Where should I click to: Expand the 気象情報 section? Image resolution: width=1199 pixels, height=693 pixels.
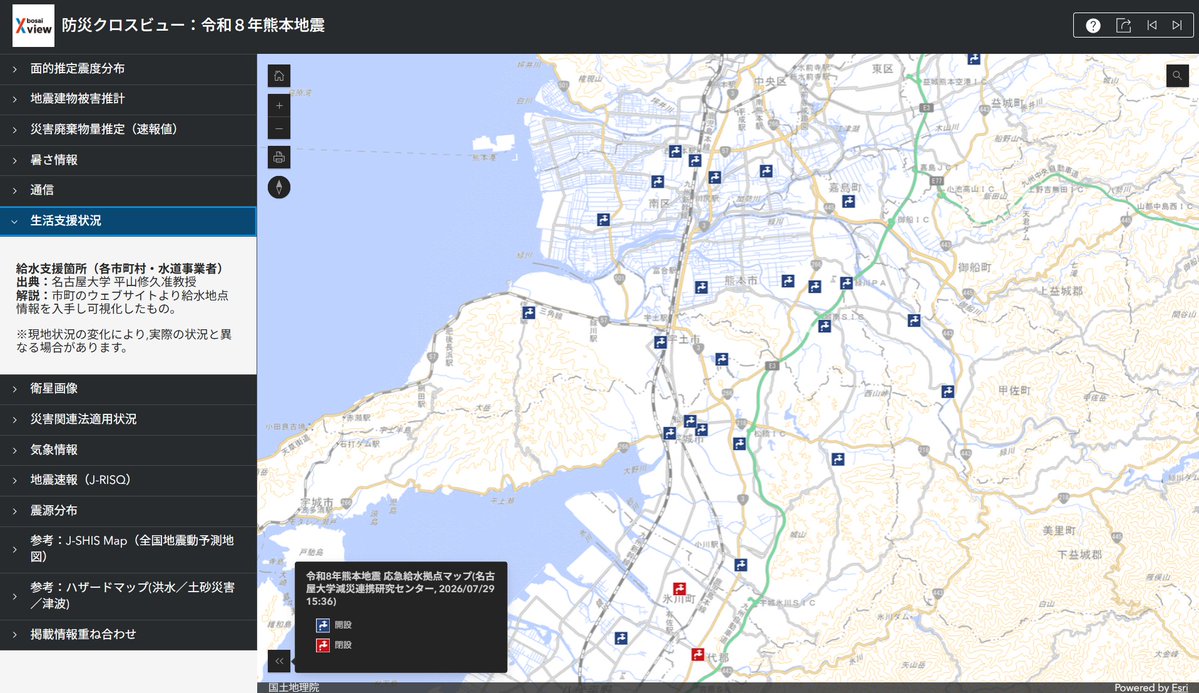[x=128, y=451]
